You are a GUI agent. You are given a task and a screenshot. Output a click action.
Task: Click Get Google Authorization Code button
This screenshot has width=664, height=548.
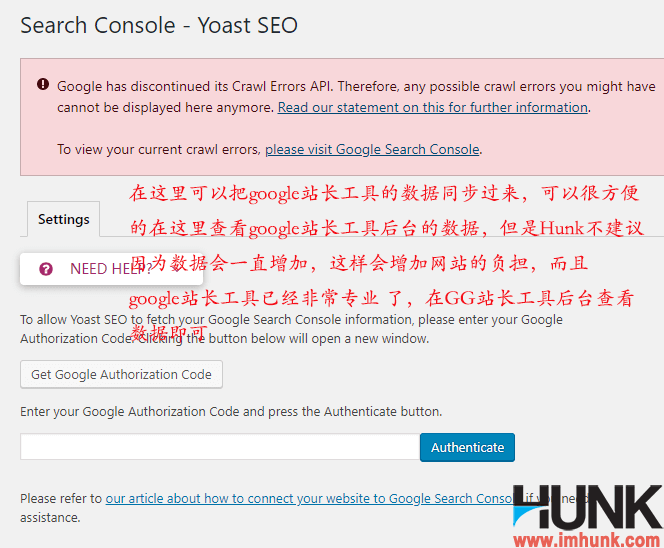tap(122, 374)
